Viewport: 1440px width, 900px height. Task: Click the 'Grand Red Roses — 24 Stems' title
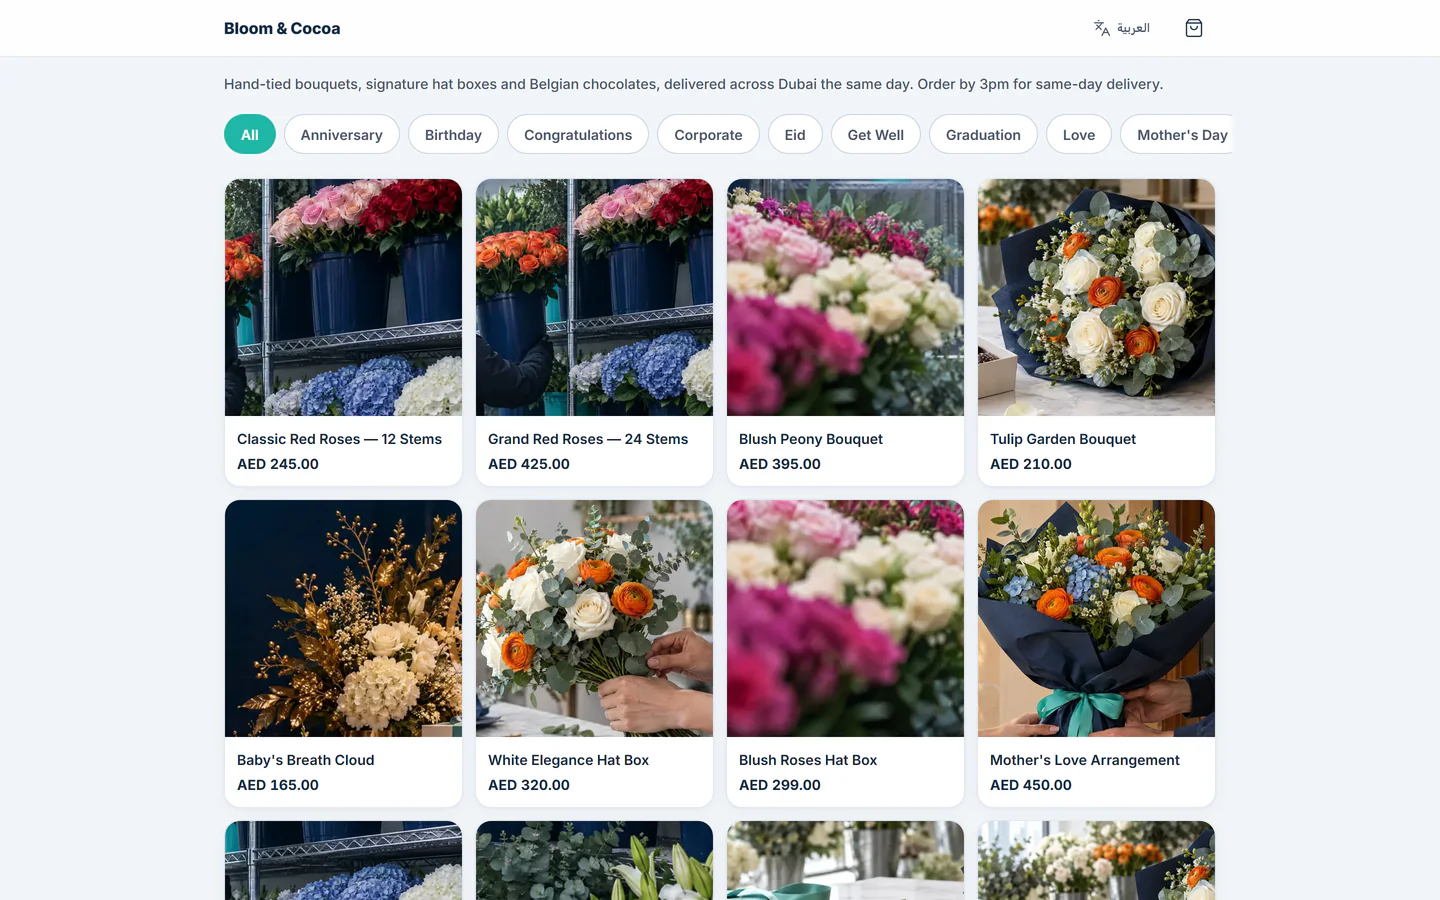(588, 439)
